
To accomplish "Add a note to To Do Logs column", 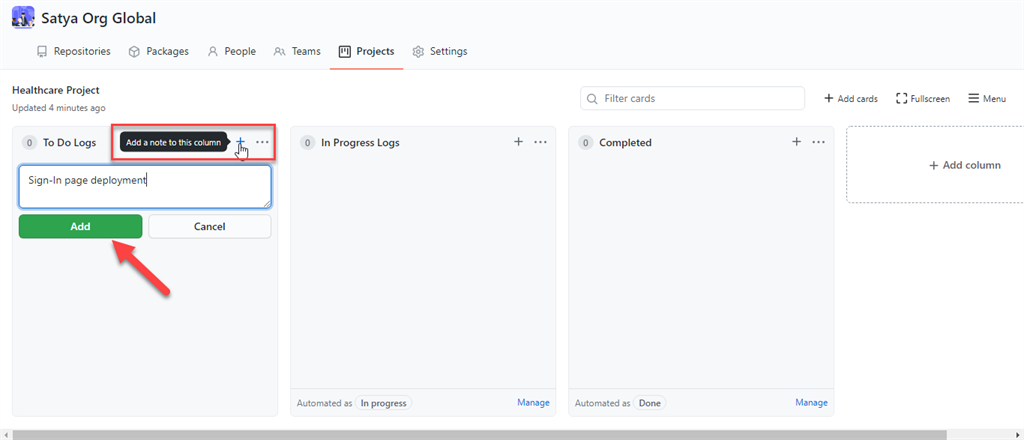I will 240,142.
